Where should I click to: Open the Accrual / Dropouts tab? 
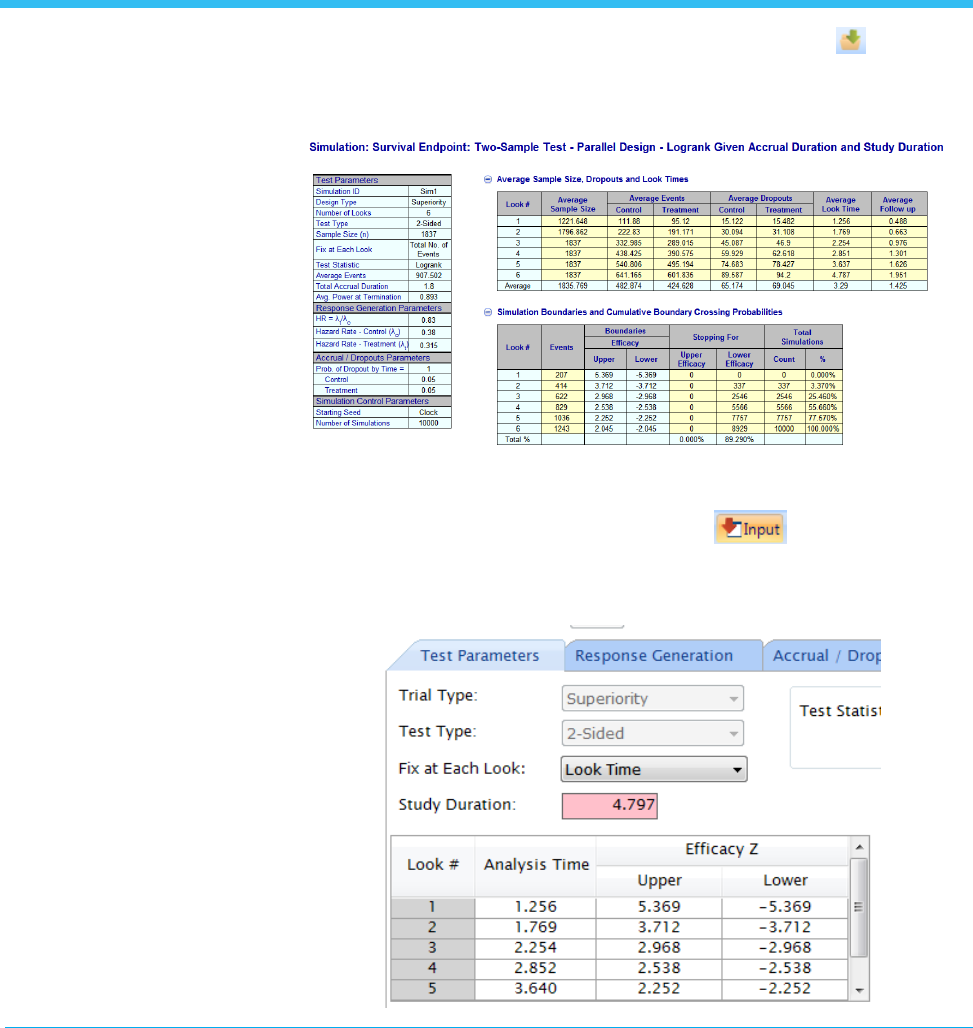point(822,656)
